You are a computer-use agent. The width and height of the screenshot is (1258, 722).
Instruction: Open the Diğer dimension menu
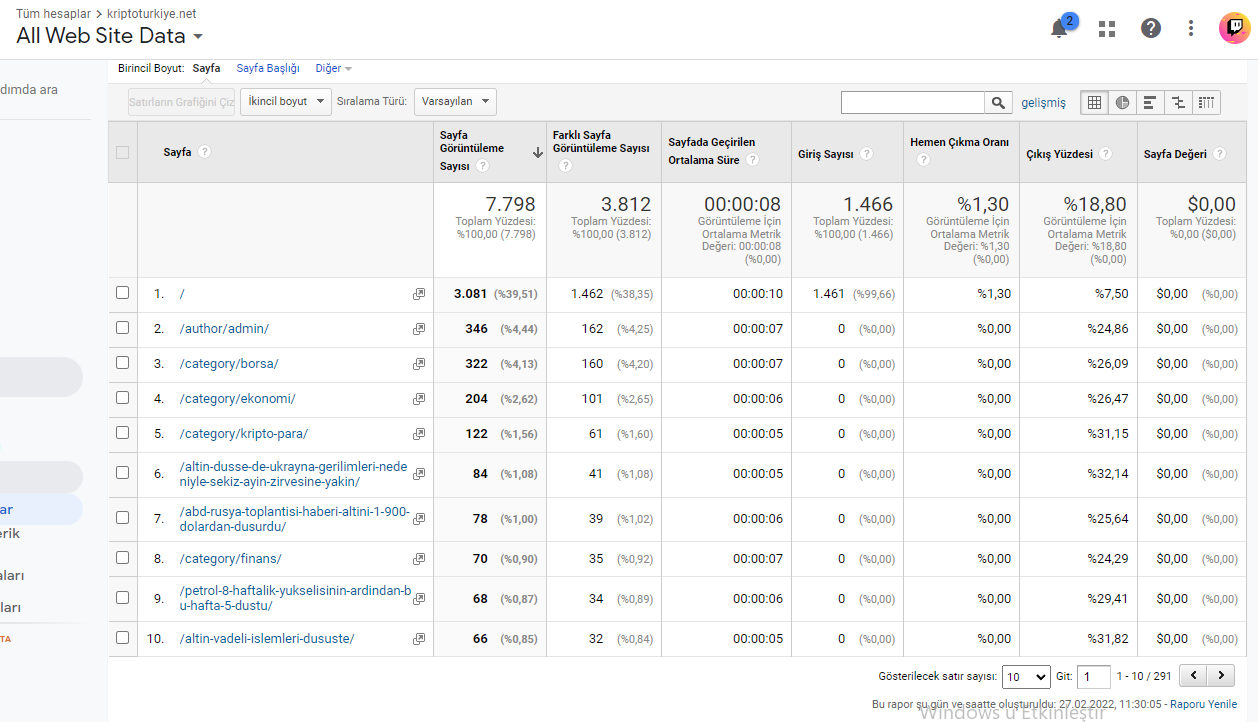[333, 68]
